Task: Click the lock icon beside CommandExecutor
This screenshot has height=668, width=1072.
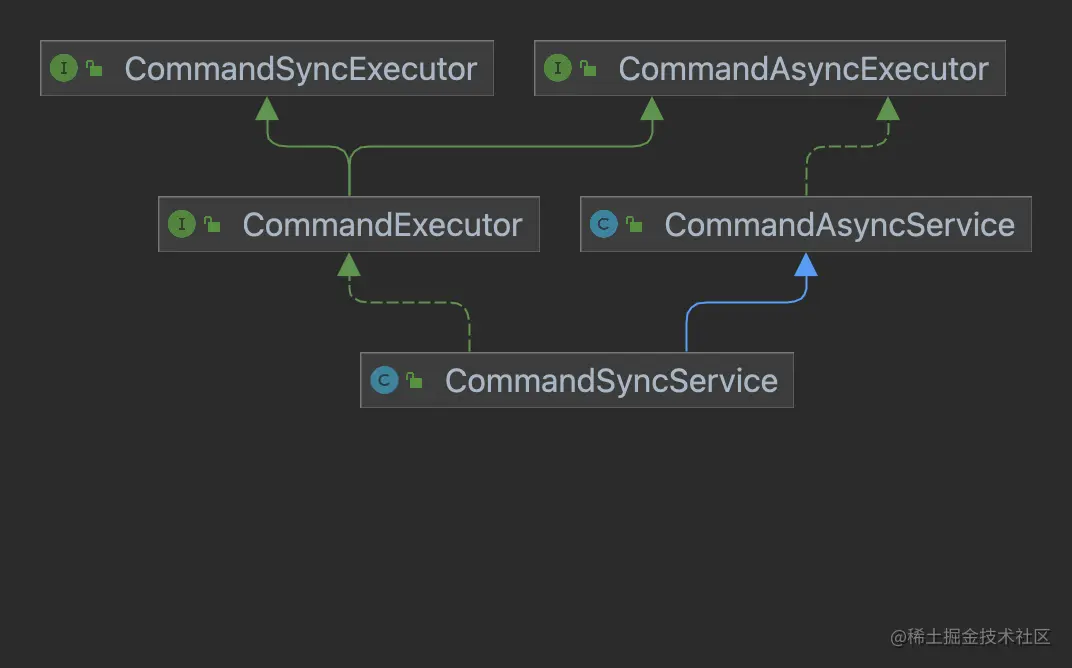Action: 210,224
